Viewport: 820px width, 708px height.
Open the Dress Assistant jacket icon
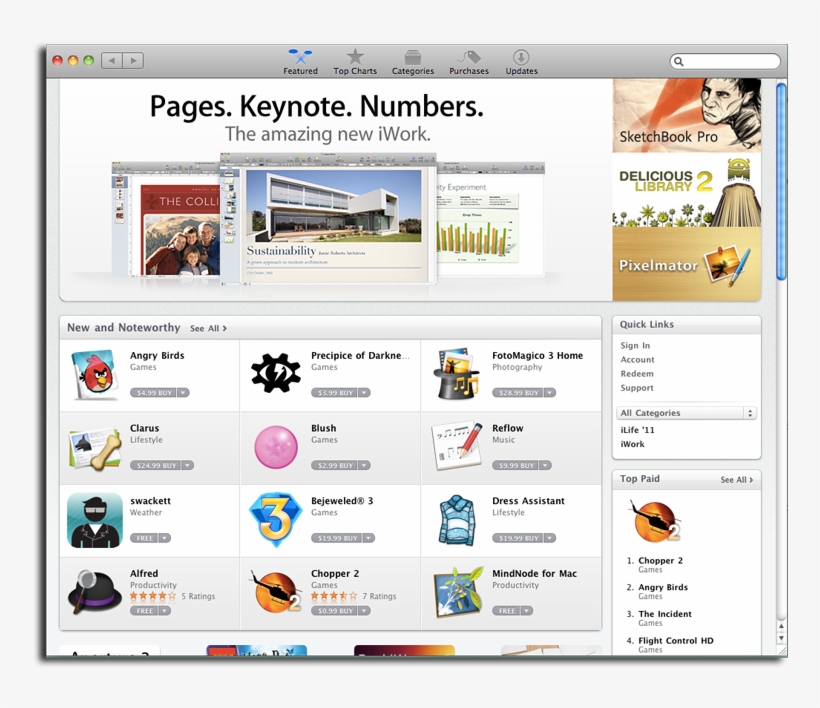457,520
